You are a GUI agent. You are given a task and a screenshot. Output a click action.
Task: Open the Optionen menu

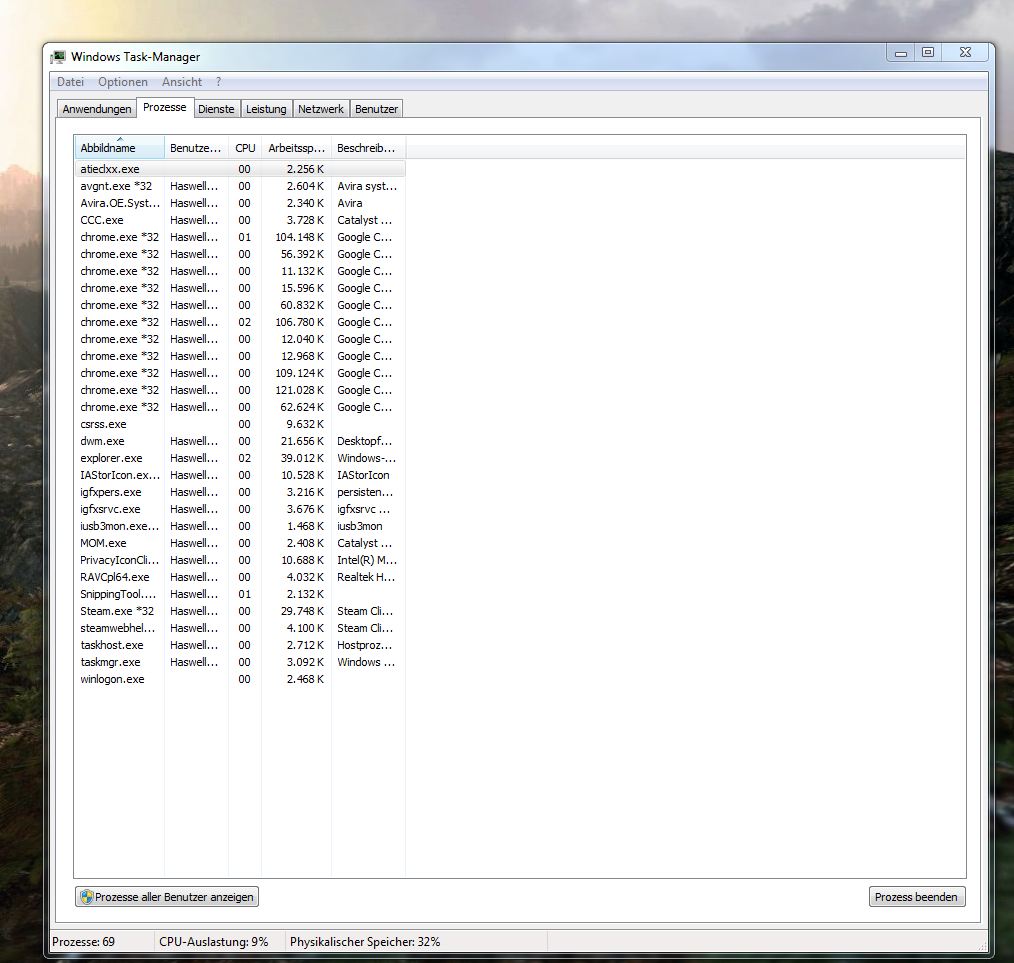(123, 82)
